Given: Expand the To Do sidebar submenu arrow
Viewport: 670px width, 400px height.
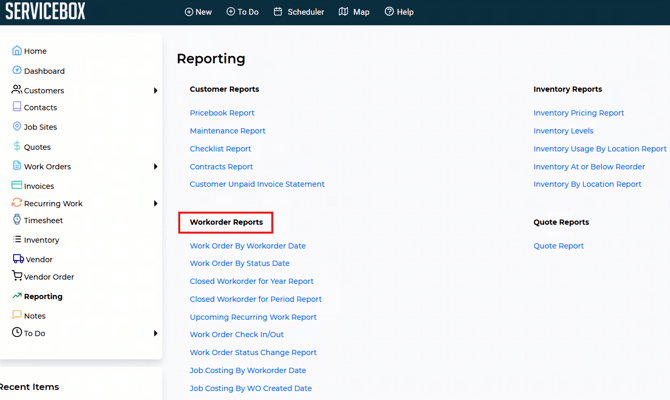Looking at the screenshot, I should click(155, 333).
